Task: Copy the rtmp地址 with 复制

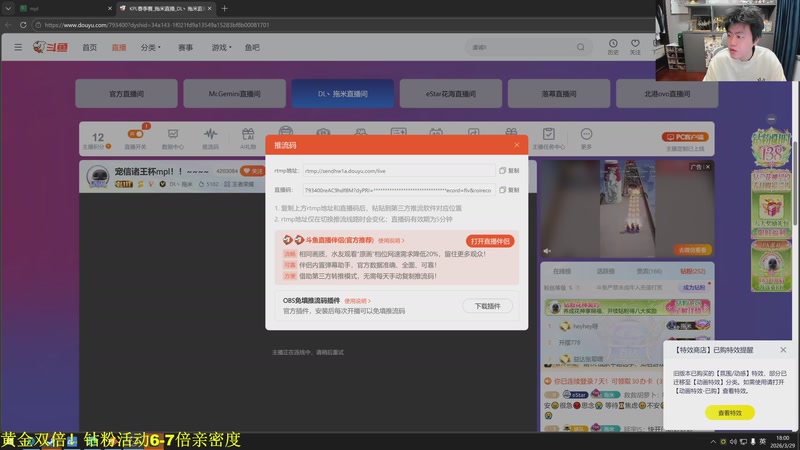Action: 509,171
